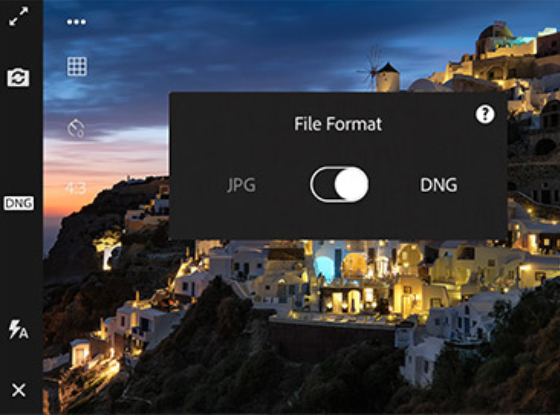Show the grid overlay options
Viewport: 560px width, 415px height.
(77, 66)
